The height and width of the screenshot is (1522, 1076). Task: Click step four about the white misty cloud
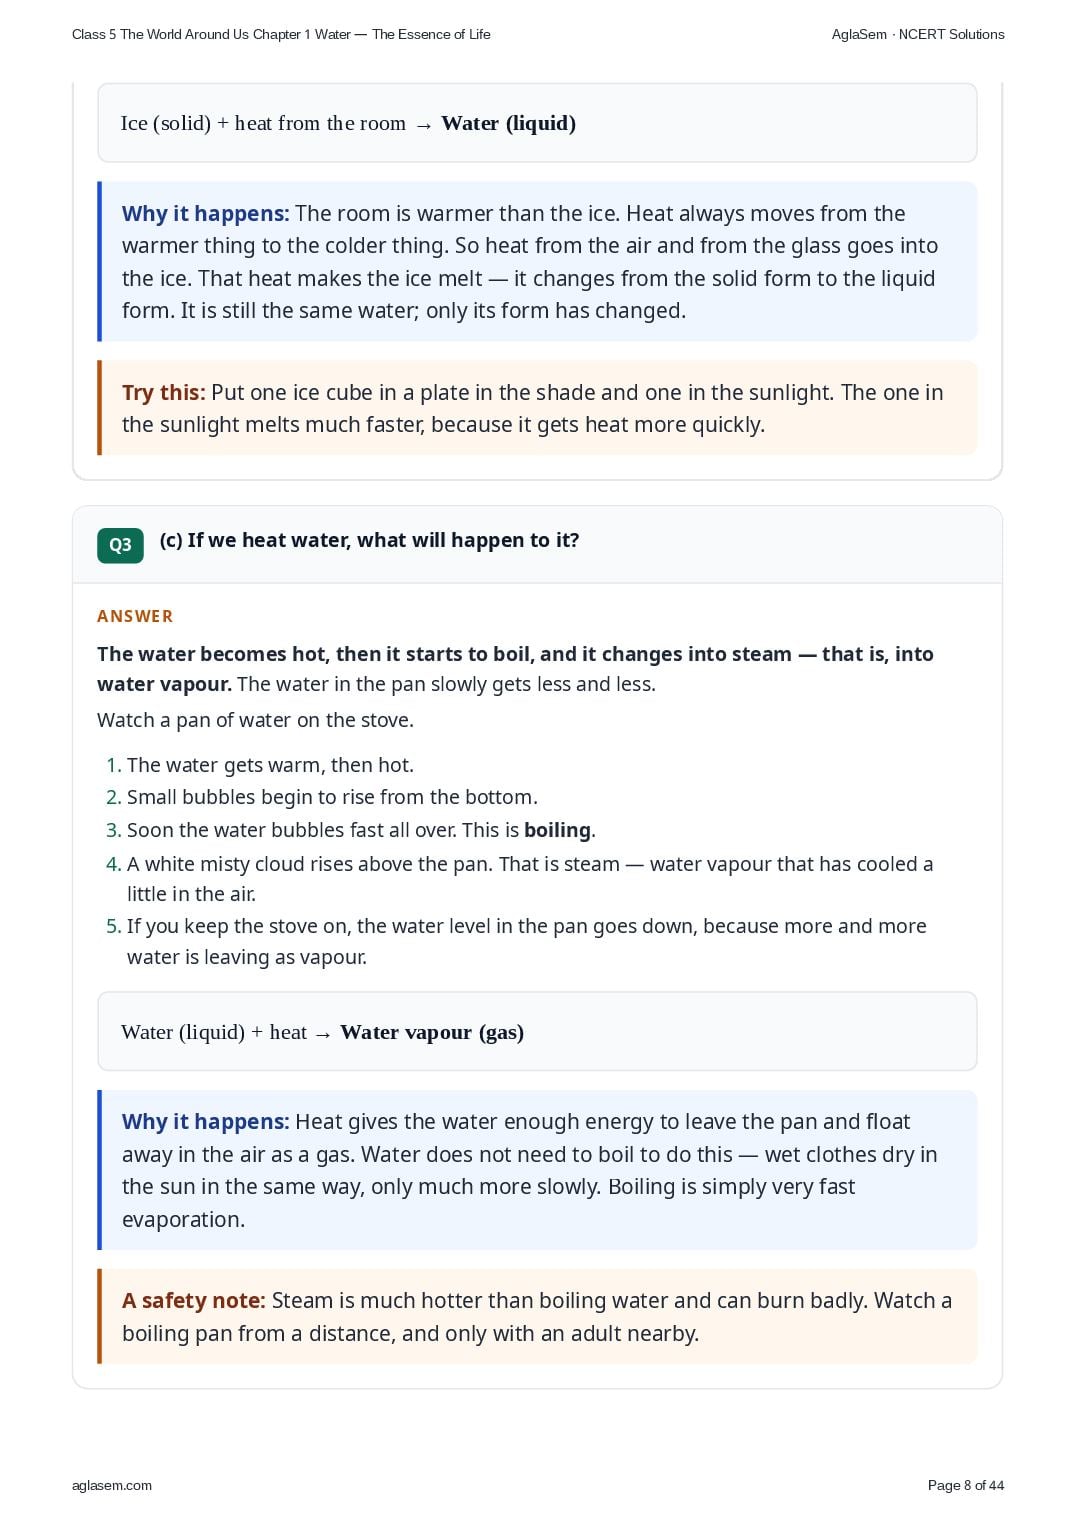point(520,878)
